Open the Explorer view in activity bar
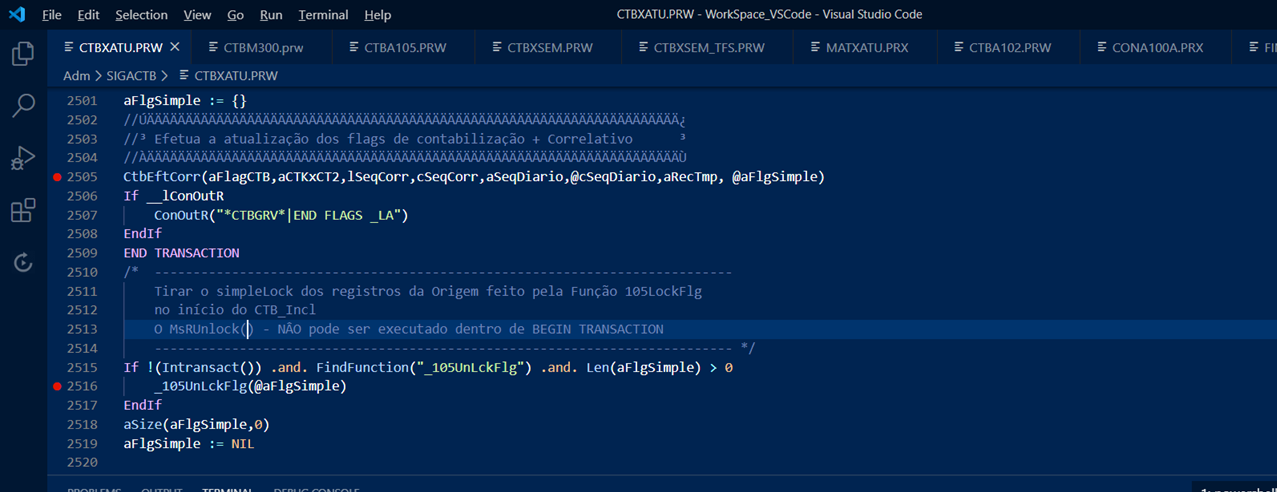The height and width of the screenshot is (492, 1277). pyautogui.click(x=22, y=53)
